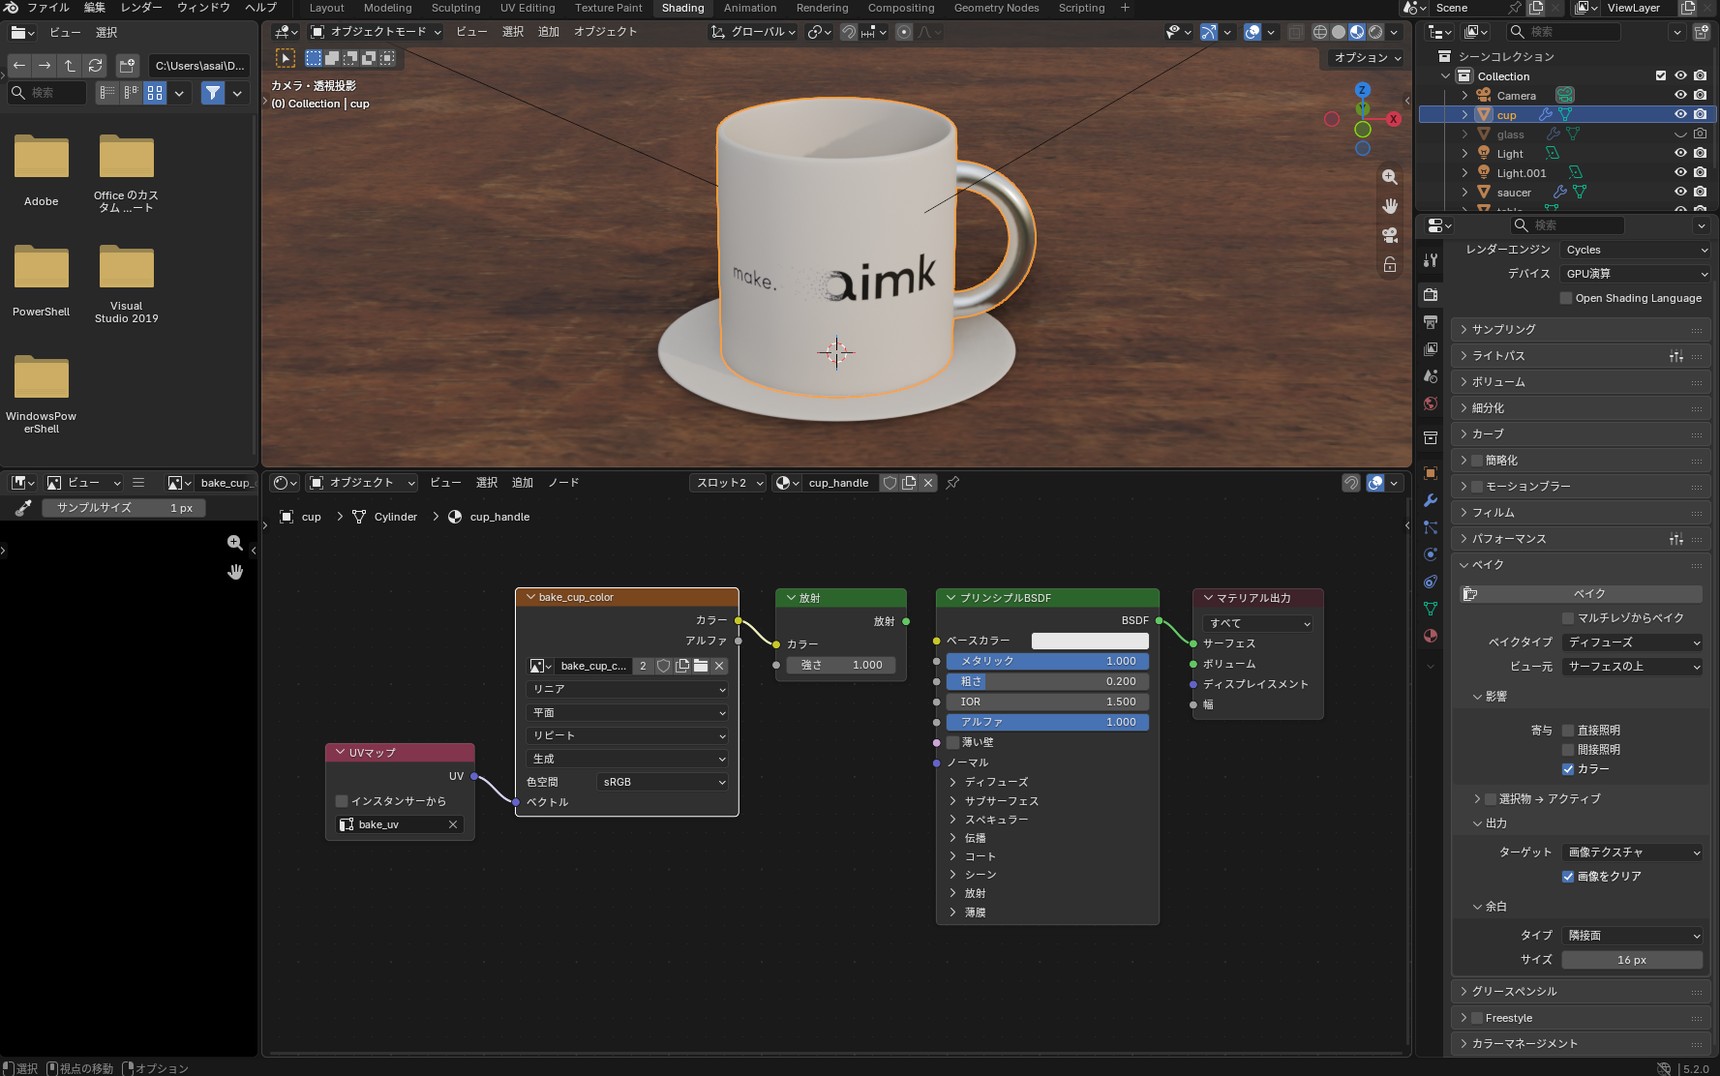Uncheck 画像をクリア checkbox

pos(1568,876)
